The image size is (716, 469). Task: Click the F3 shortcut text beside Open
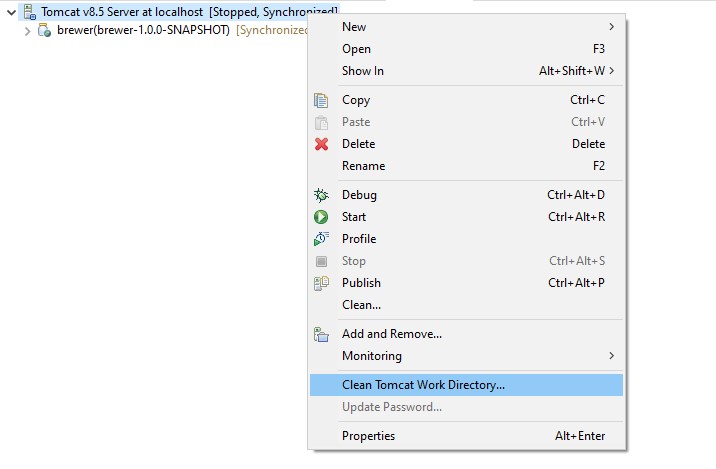tap(599, 49)
